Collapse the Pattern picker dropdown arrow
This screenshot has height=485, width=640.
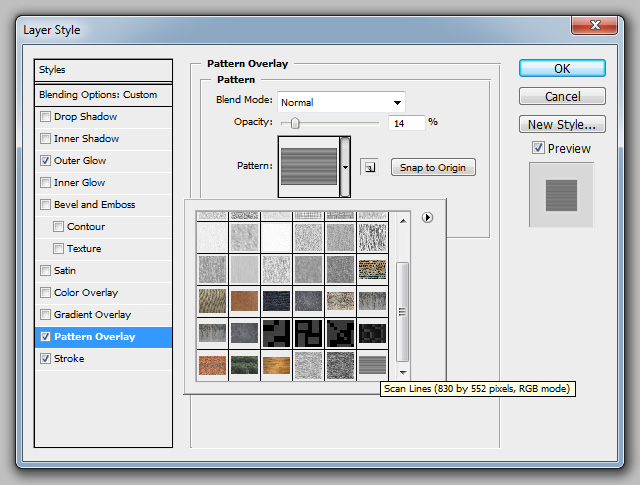point(345,167)
